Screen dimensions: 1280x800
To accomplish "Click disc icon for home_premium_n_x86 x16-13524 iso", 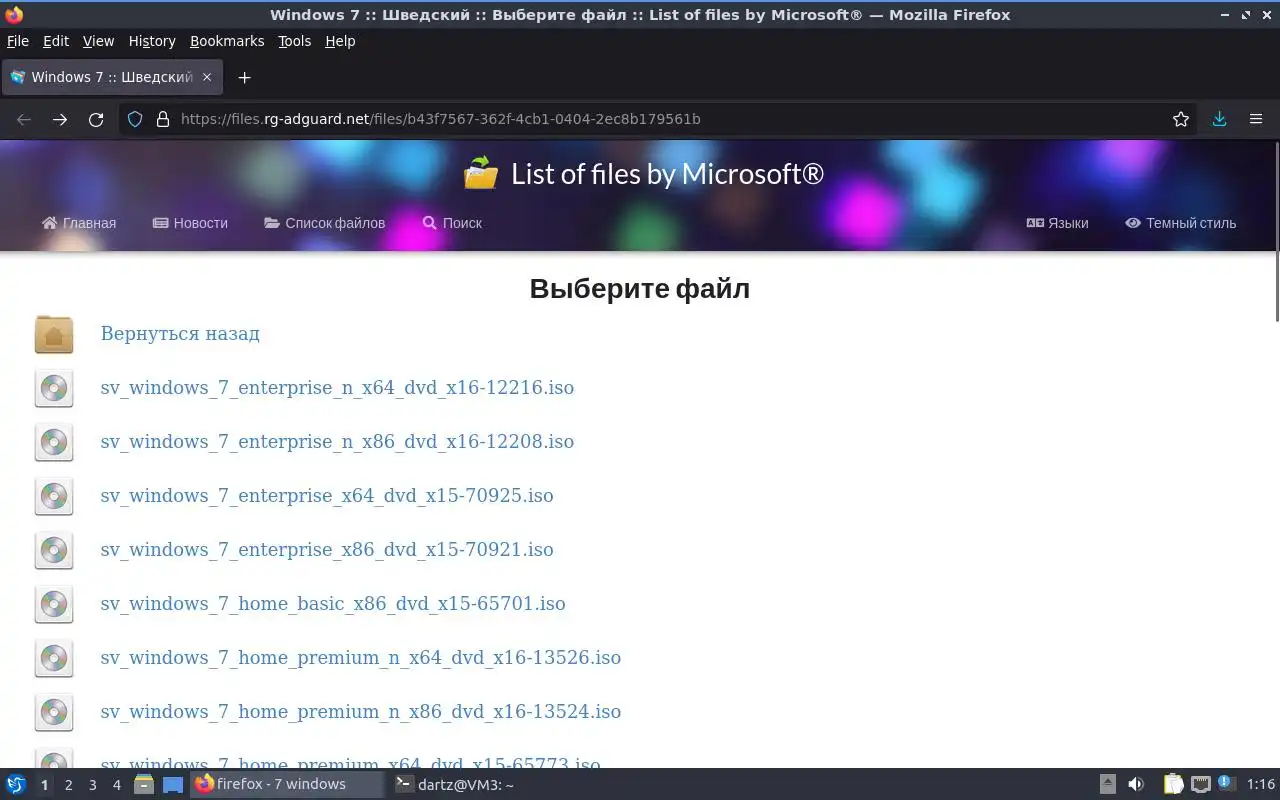I will point(54,712).
